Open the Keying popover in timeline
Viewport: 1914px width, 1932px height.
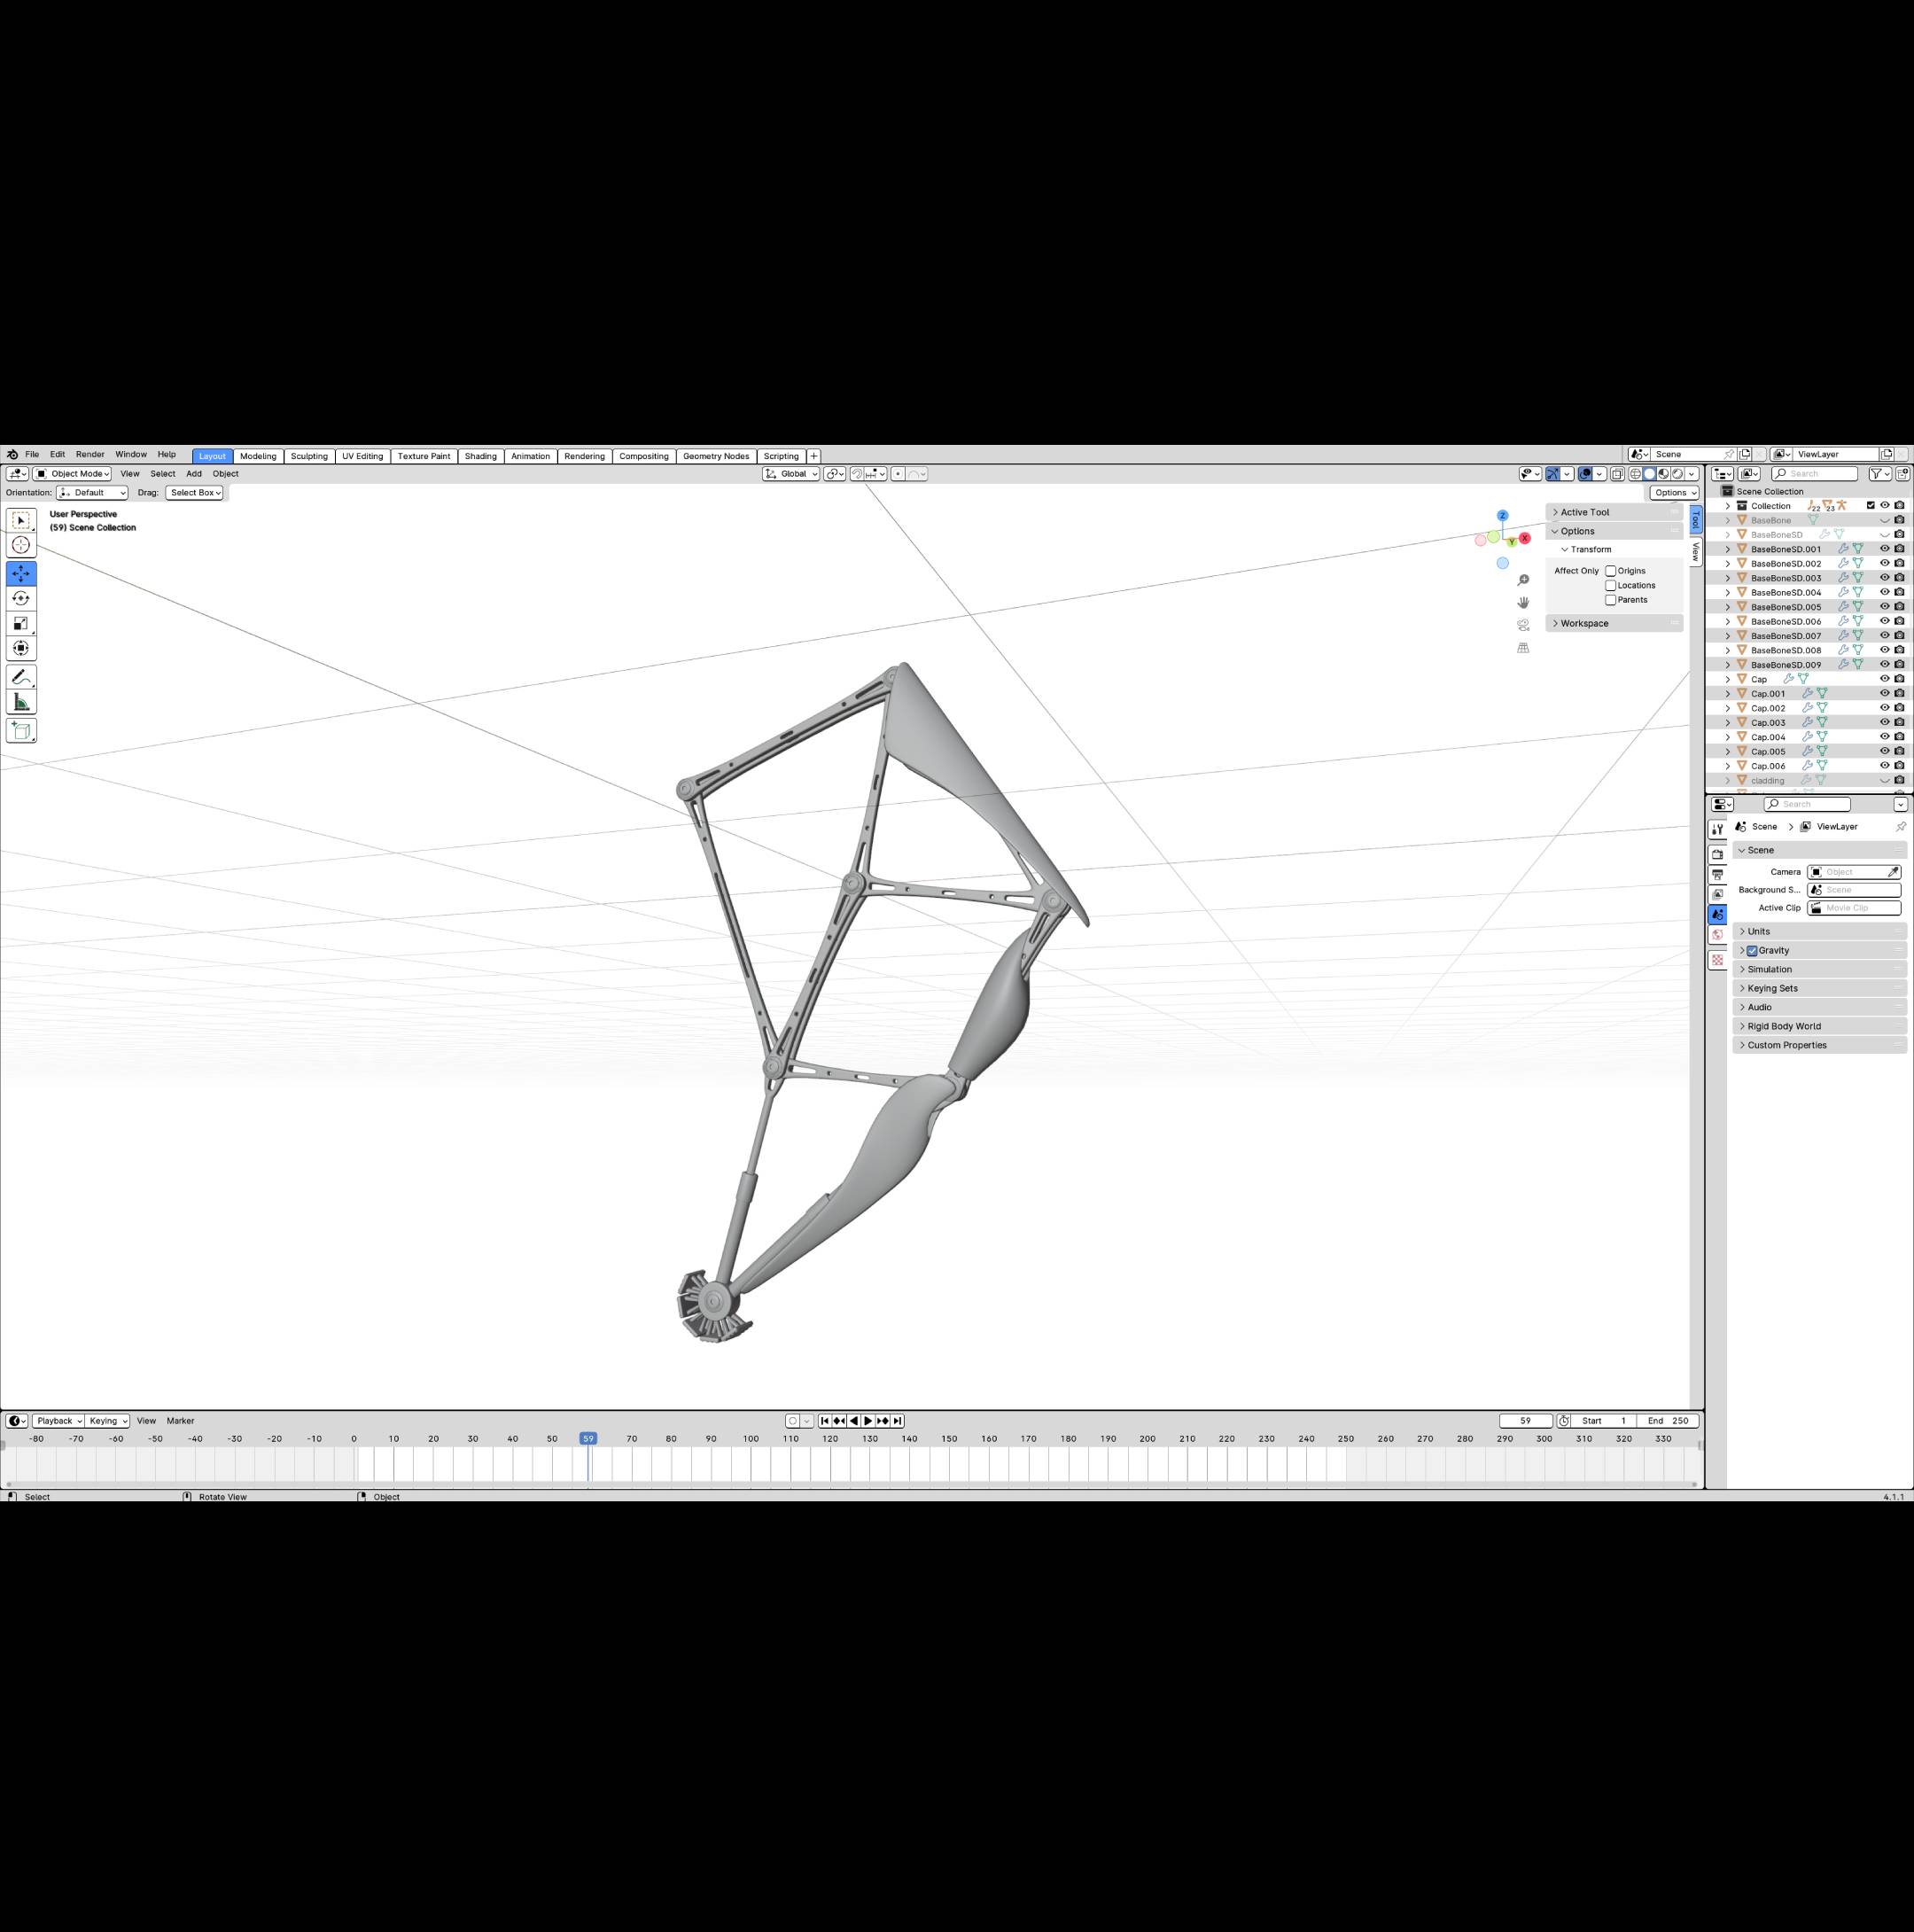tap(108, 1421)
